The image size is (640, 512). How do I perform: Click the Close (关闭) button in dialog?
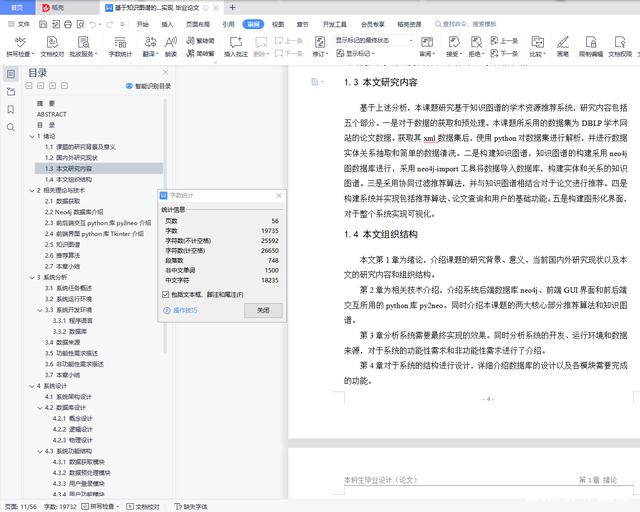[263, 310]
